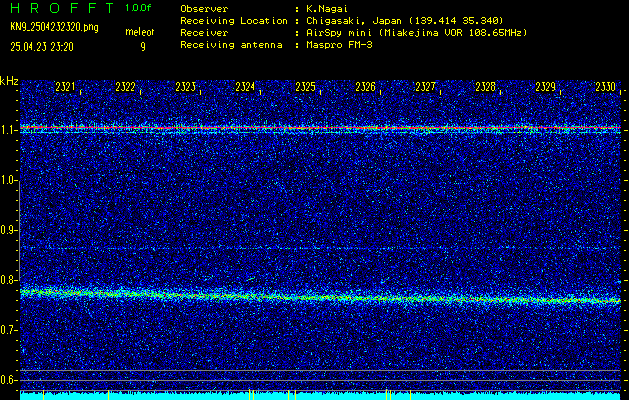Click the 2327 time label
The height and width of the screenshot is (400, 629).
pos(425,87)
